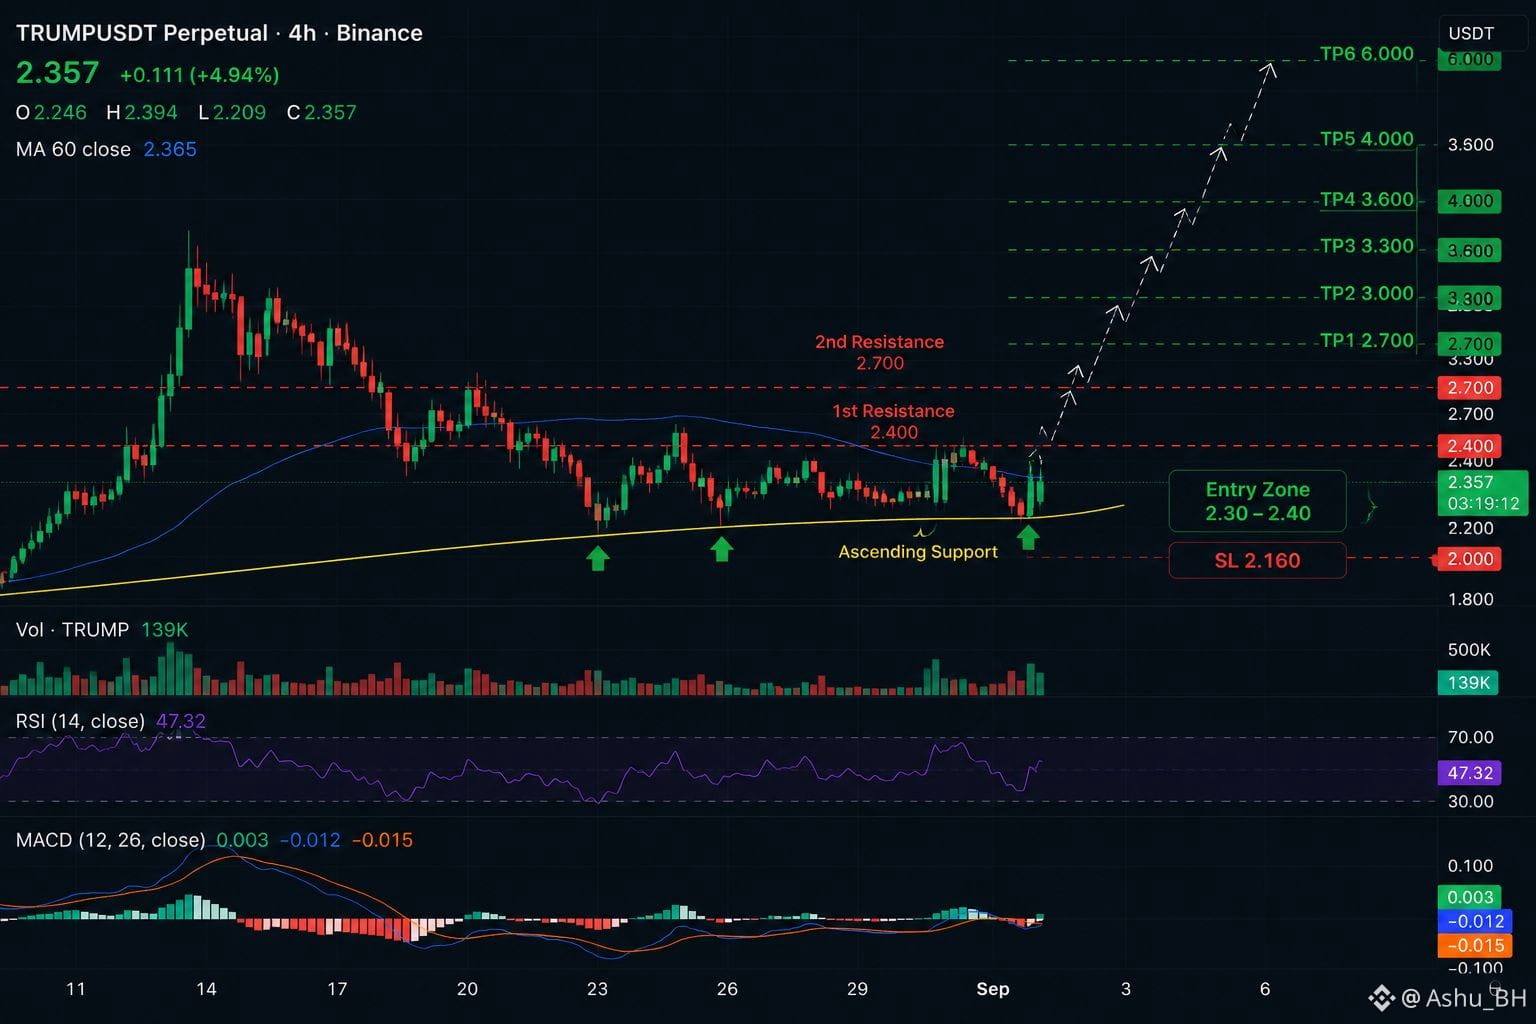
Task: Click the 1st Resistance annotation text
Action: coord(894,421)
